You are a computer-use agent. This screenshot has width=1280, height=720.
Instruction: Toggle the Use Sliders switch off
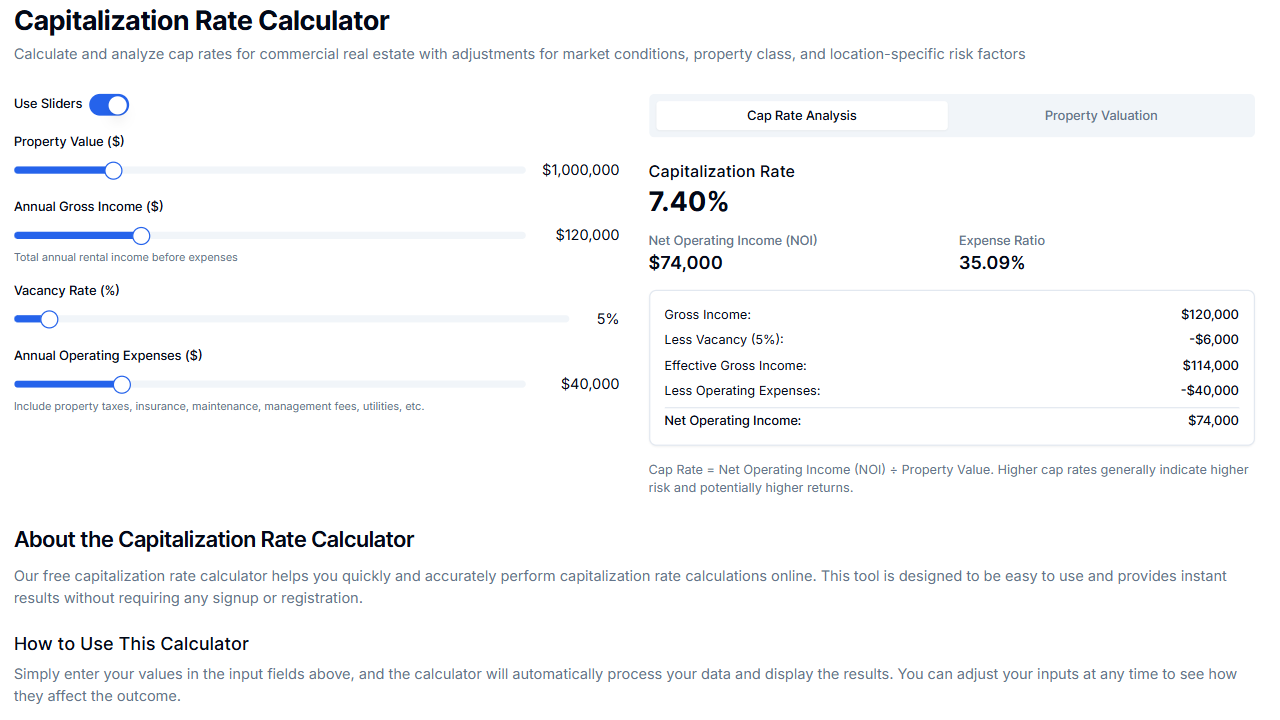click(x=109, y=104)
